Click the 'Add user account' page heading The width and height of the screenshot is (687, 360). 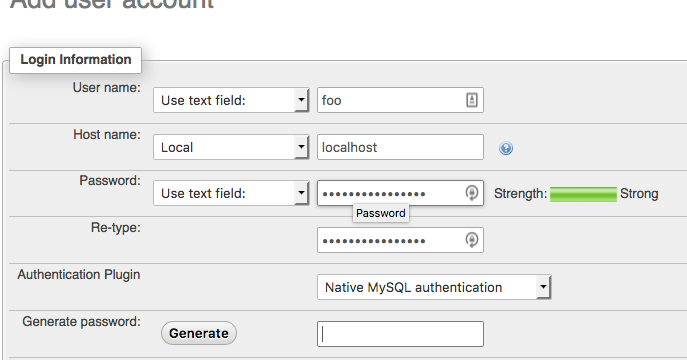coord(111,4)
